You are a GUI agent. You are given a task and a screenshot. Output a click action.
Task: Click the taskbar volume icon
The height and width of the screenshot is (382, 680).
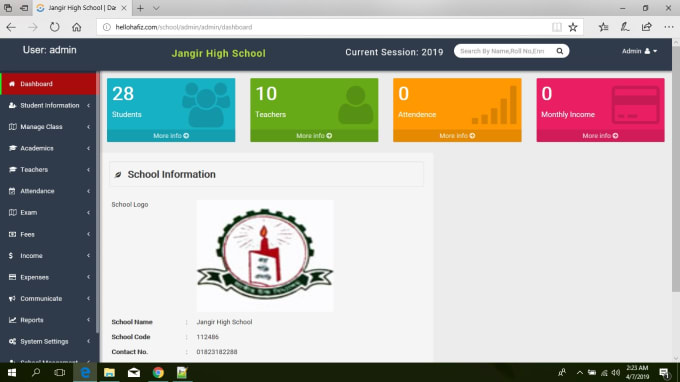616,372
